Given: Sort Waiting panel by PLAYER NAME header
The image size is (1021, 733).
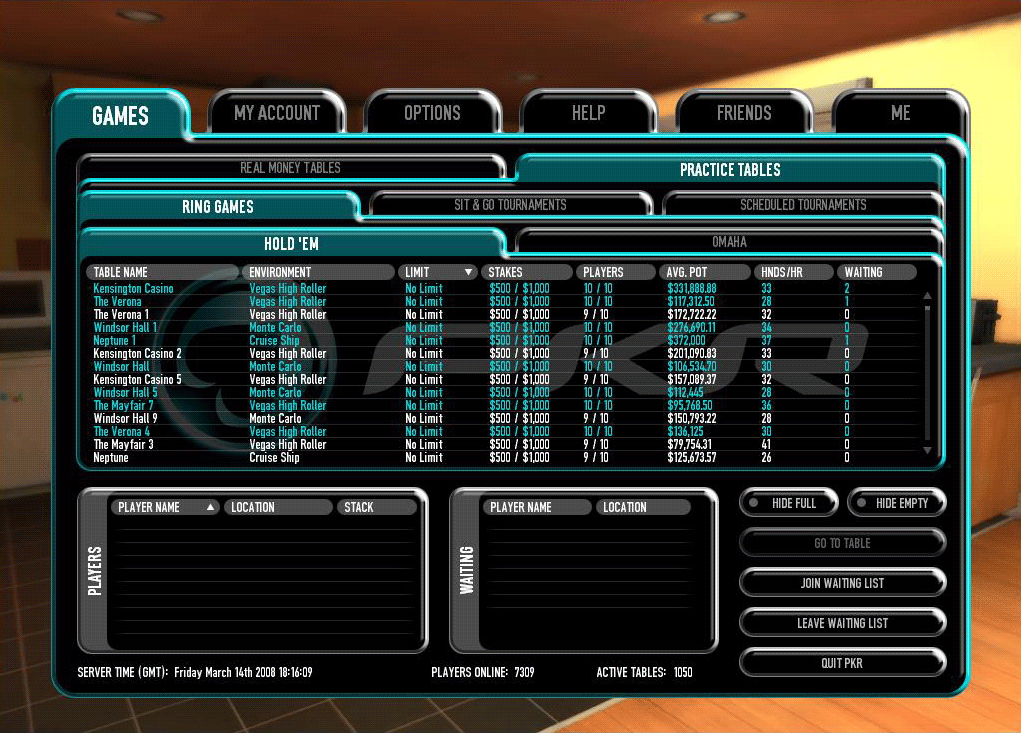Looking at the screenshot, I should tap(537, 507).
